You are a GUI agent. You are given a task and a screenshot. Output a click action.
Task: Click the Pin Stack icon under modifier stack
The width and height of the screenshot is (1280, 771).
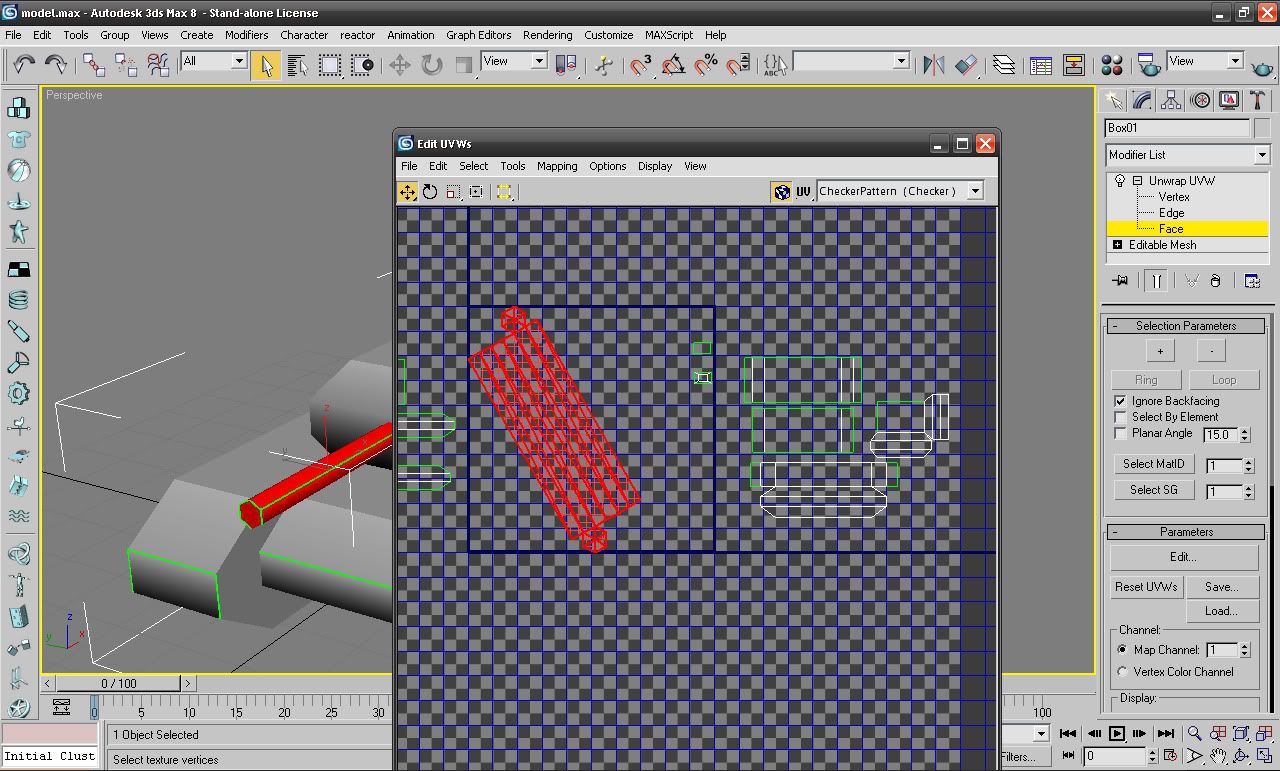pyautogui.click(x=1120, y=281)
